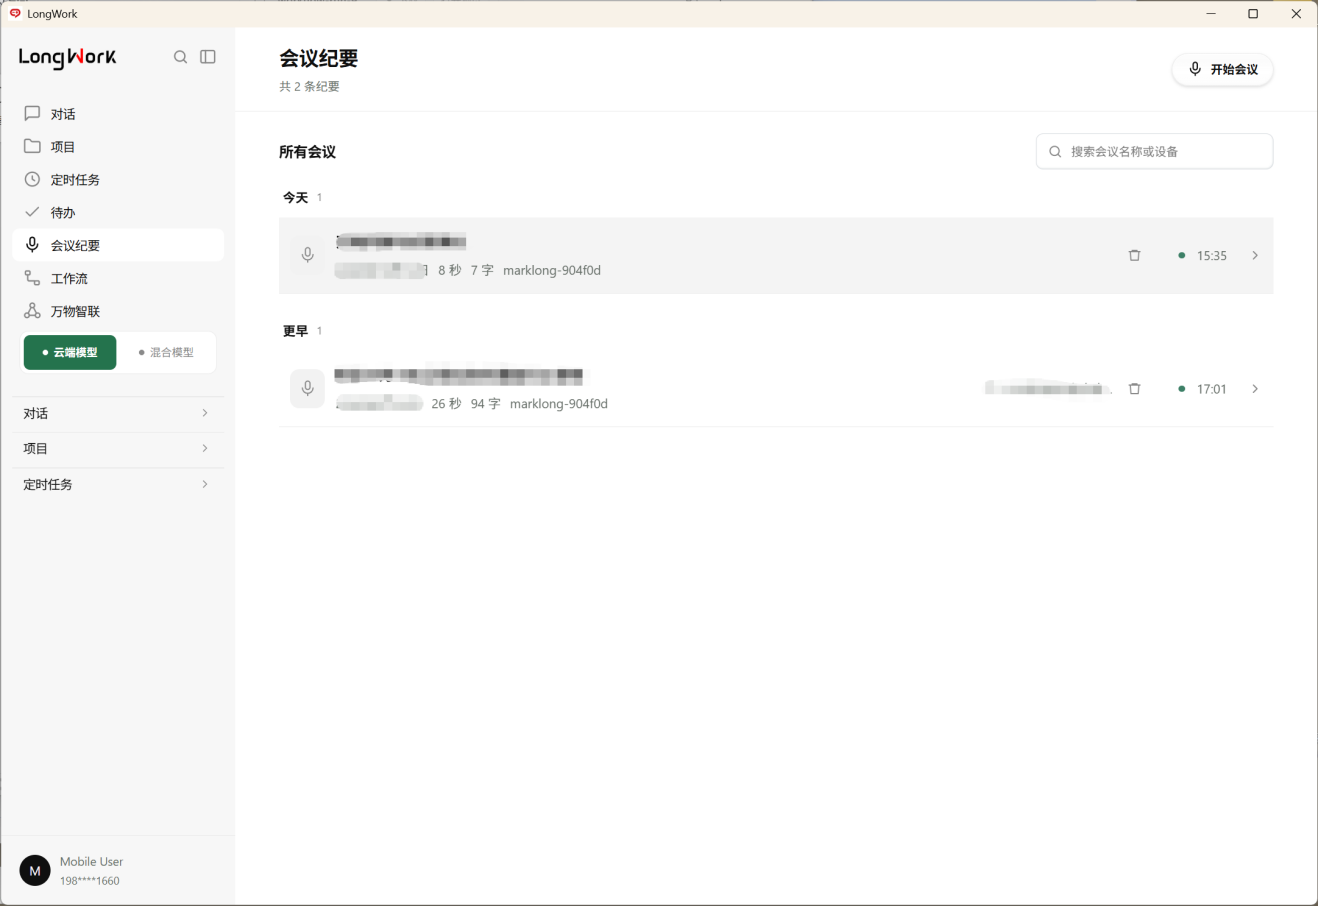
Task: Collapse the sidebar with the panel icon
Action: click(208, 57)
